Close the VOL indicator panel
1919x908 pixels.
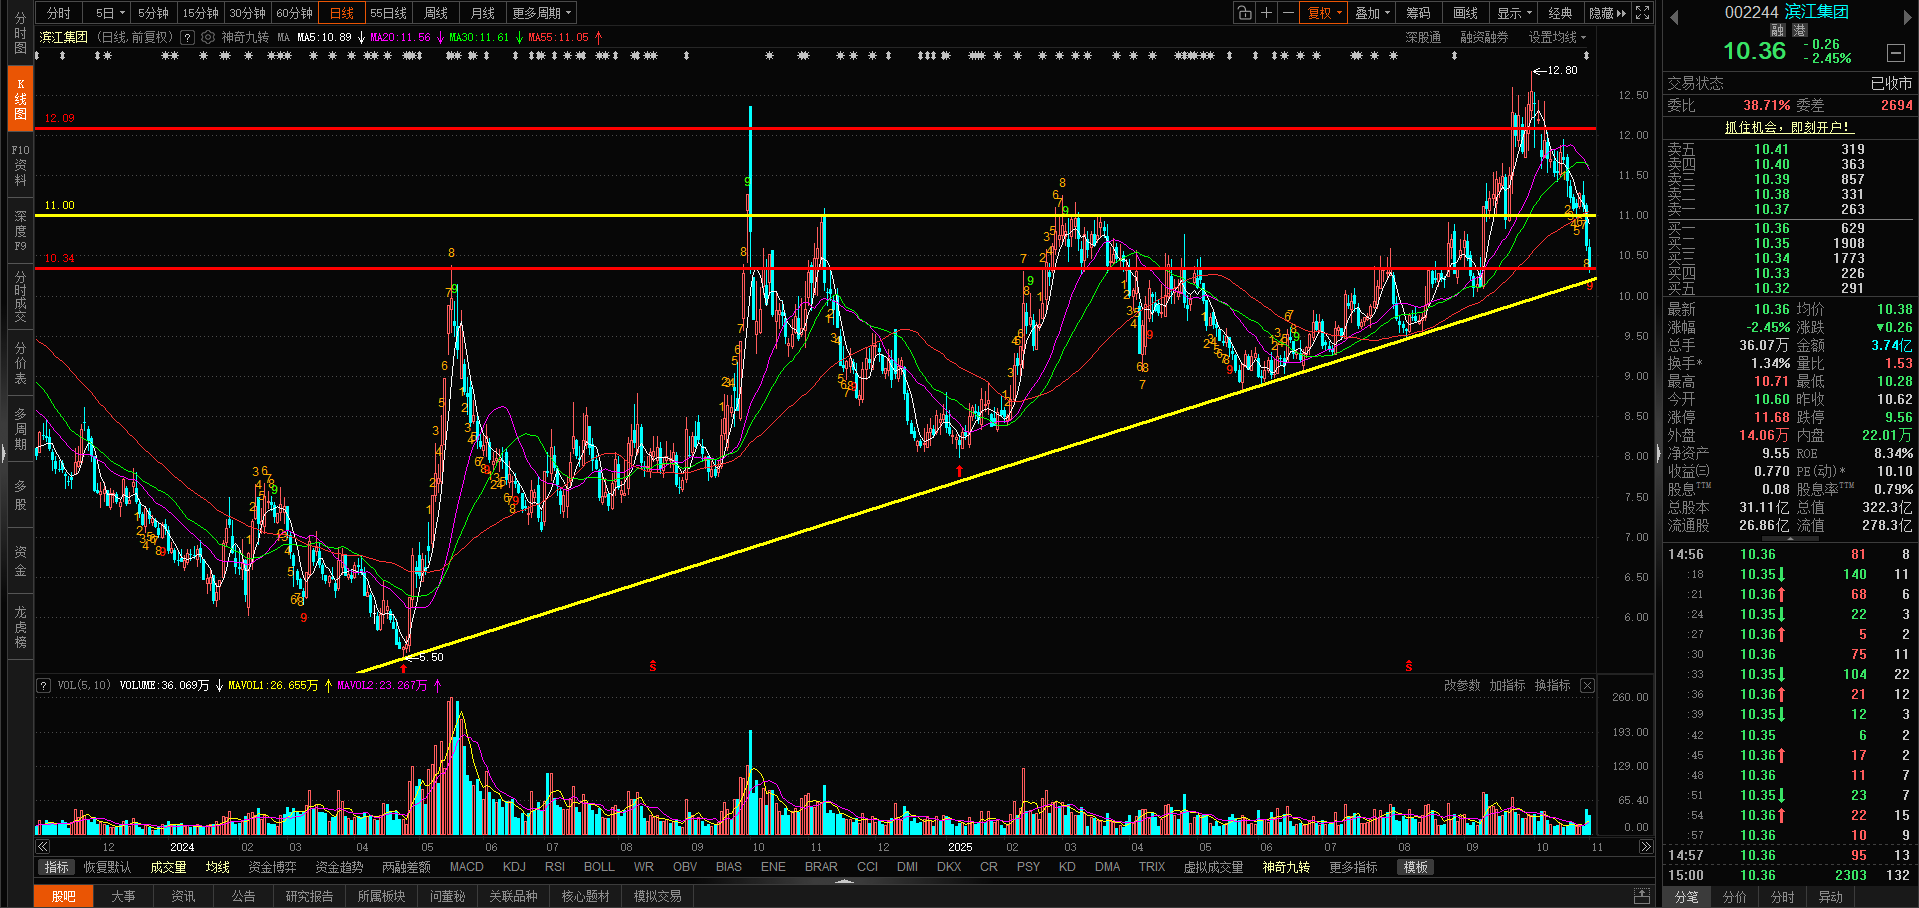tap(1587, 685)
